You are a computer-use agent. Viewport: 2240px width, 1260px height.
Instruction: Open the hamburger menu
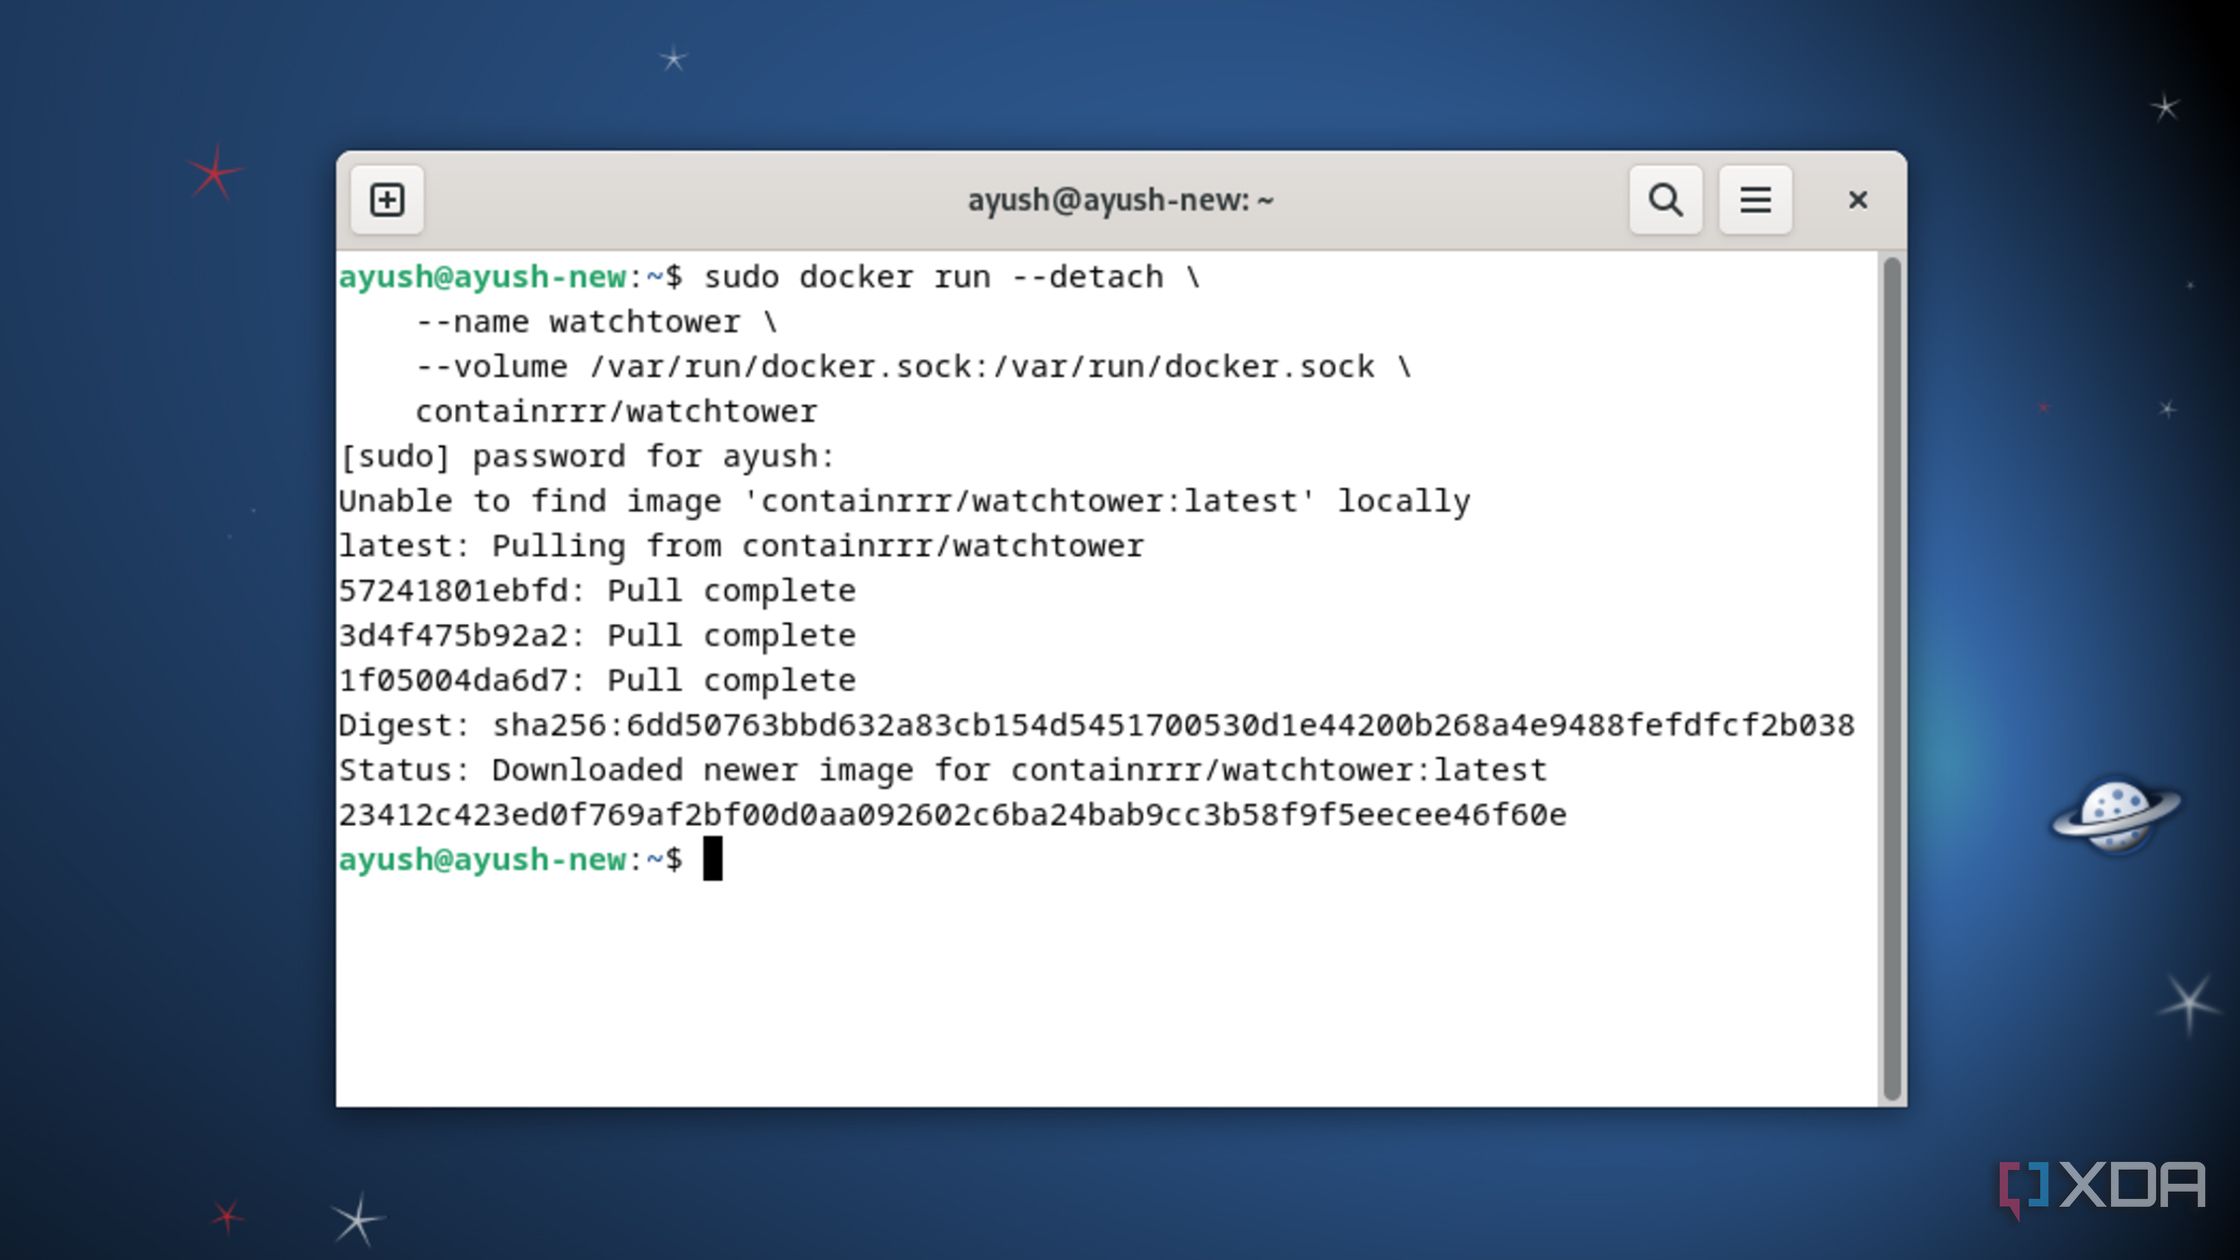(1755, 200)
